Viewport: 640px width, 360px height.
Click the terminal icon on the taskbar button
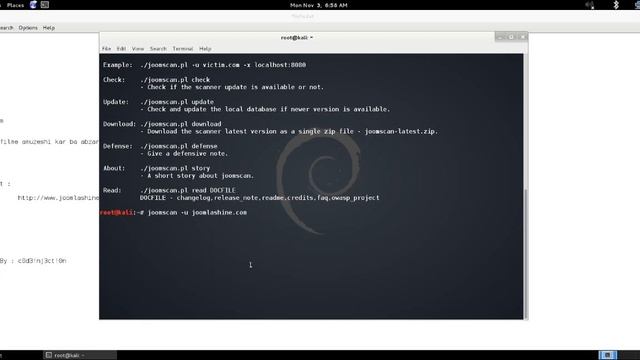pyautogui.click(x=49, y=355)
